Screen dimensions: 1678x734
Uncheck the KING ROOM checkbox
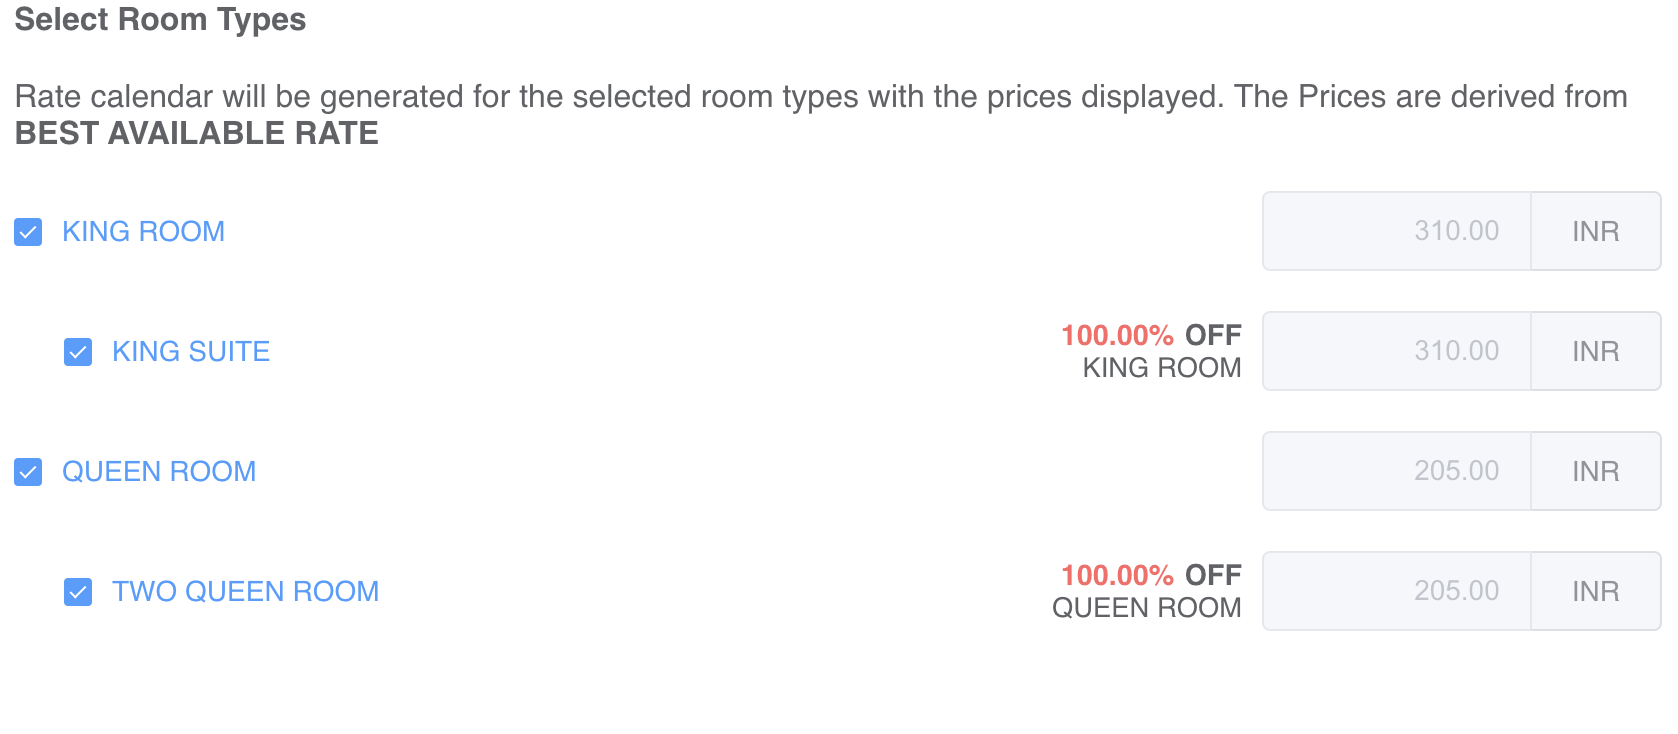click(x=28, y=232)
